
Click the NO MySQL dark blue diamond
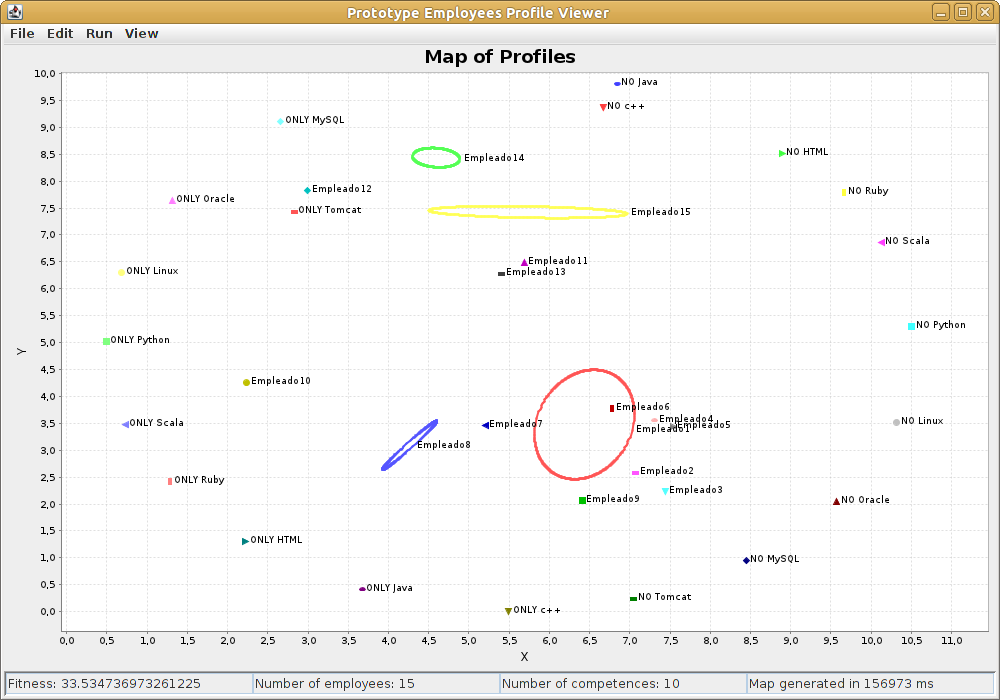point(746,560)
